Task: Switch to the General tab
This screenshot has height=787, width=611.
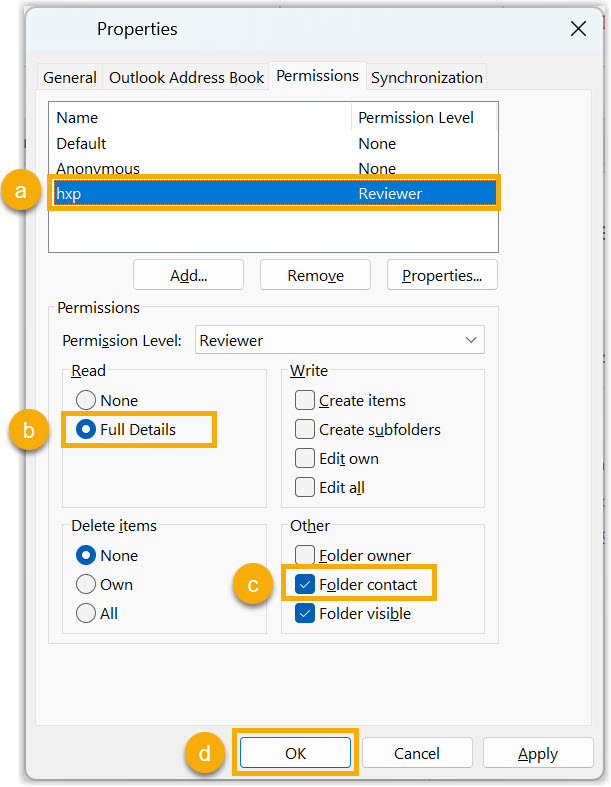Action: tap(70, 77)
